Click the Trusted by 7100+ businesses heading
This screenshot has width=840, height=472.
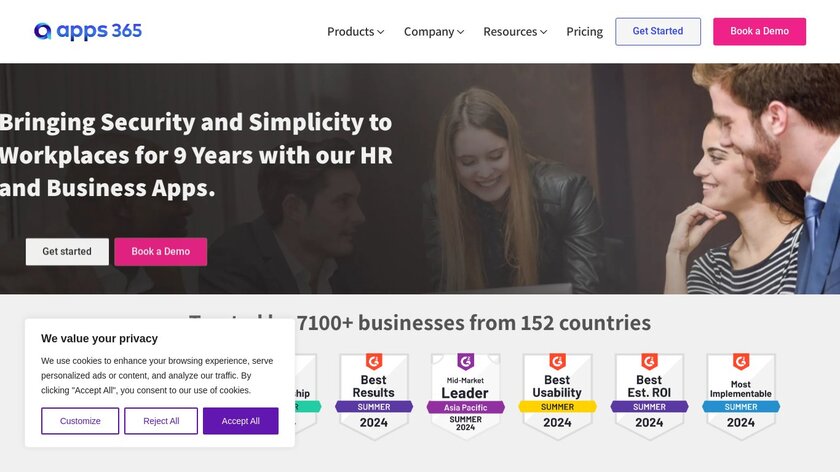(470, 322)
